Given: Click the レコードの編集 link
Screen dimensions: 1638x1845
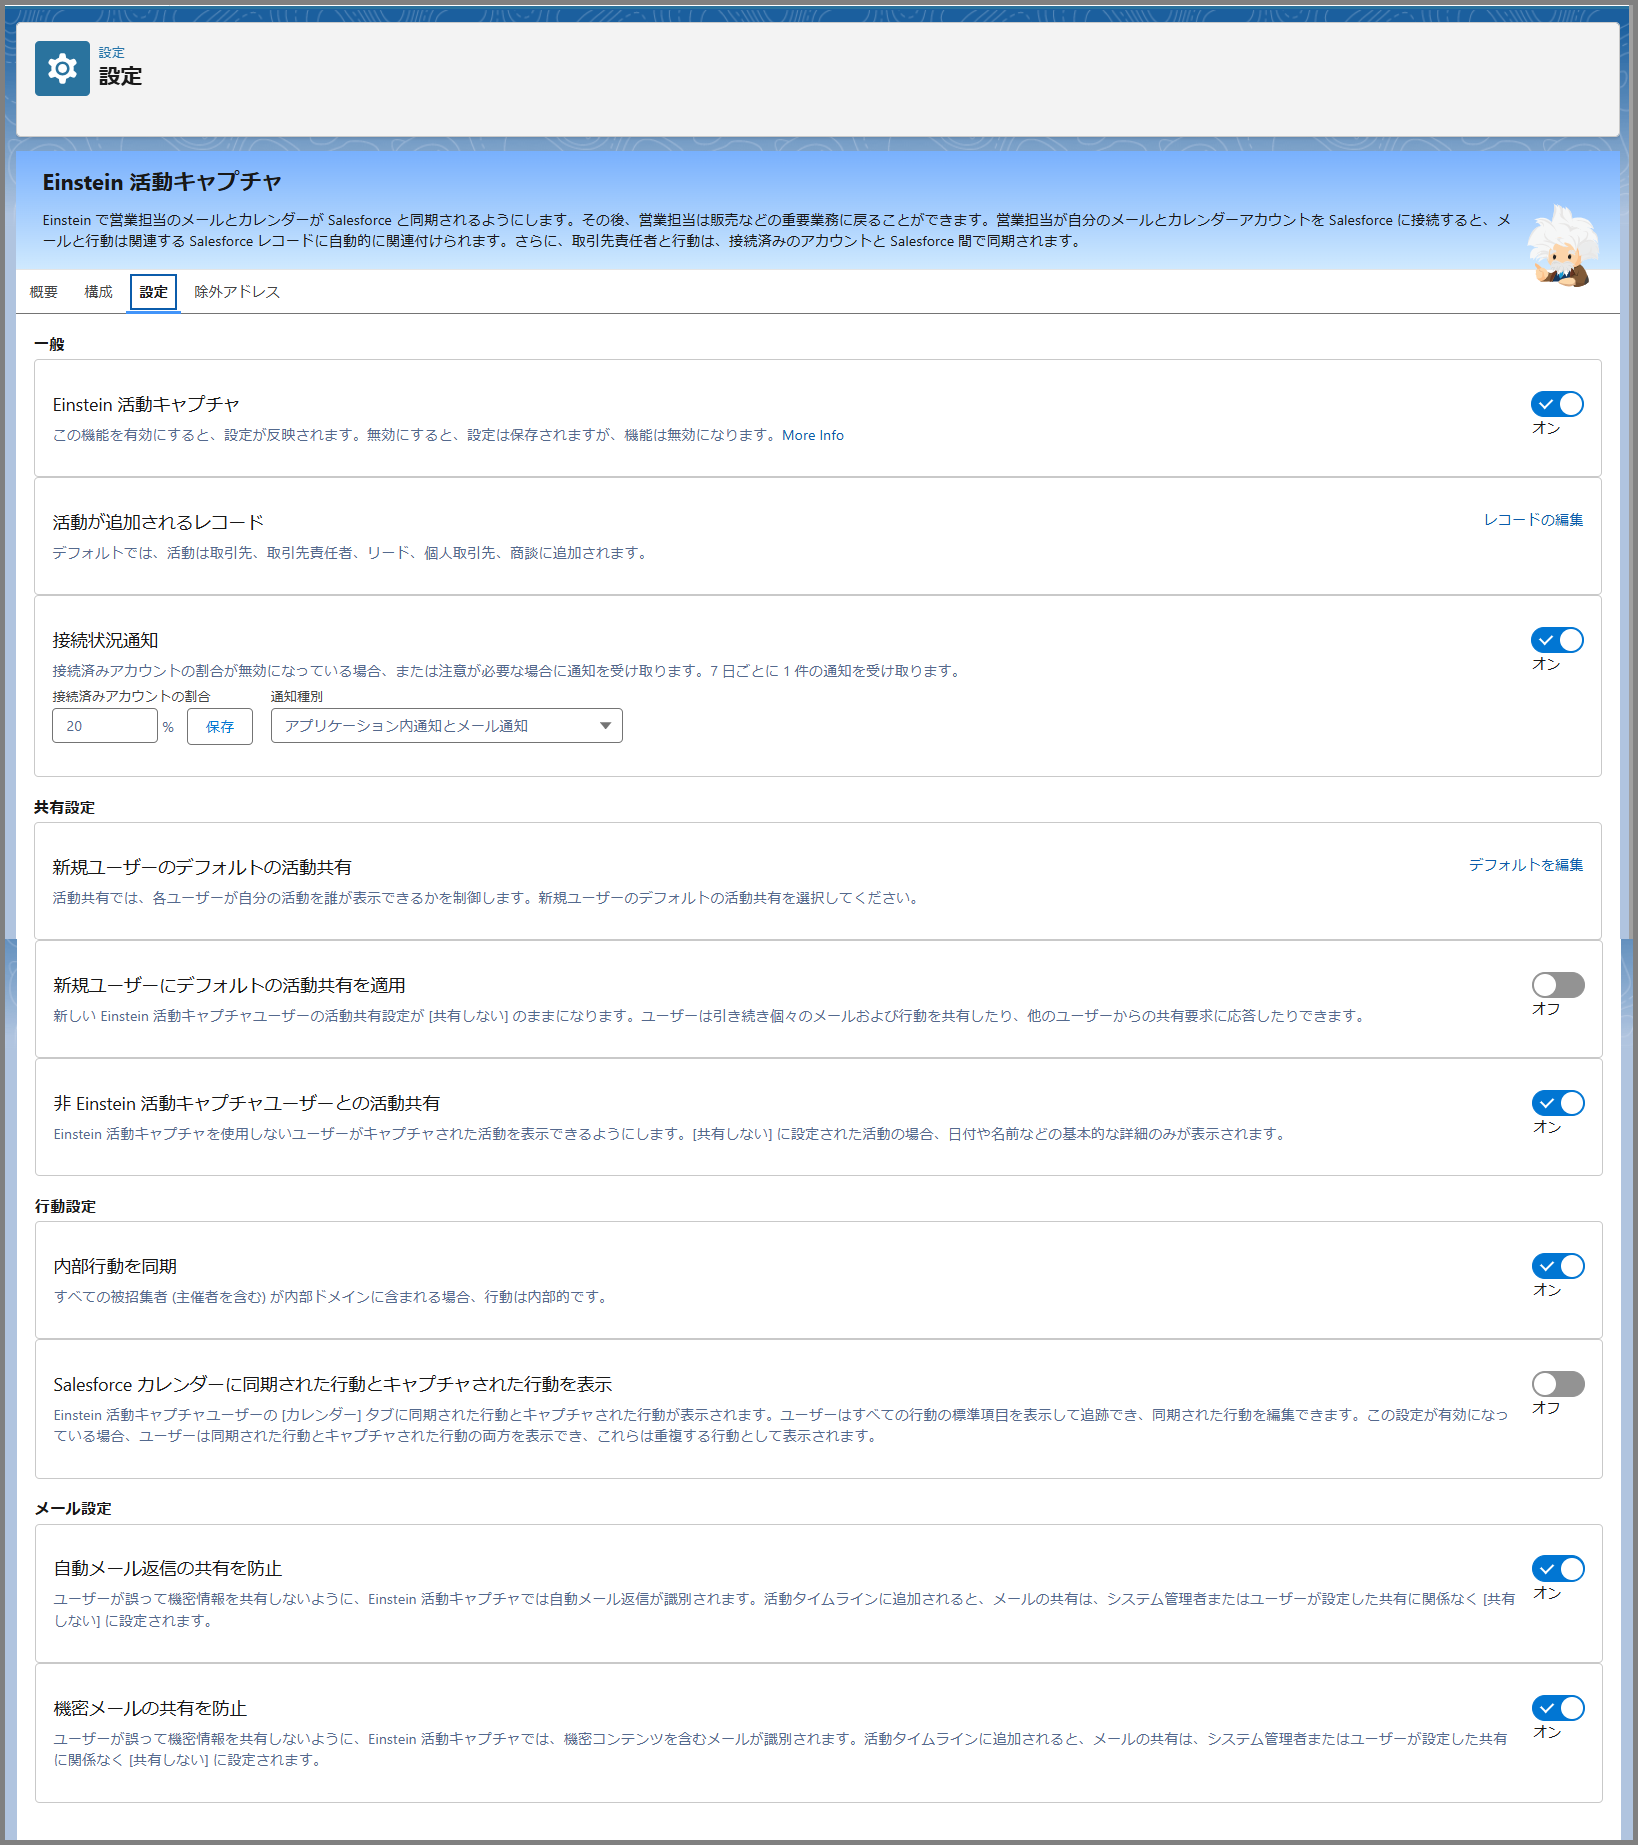Looking at the screenshot, I should 1533,520.
